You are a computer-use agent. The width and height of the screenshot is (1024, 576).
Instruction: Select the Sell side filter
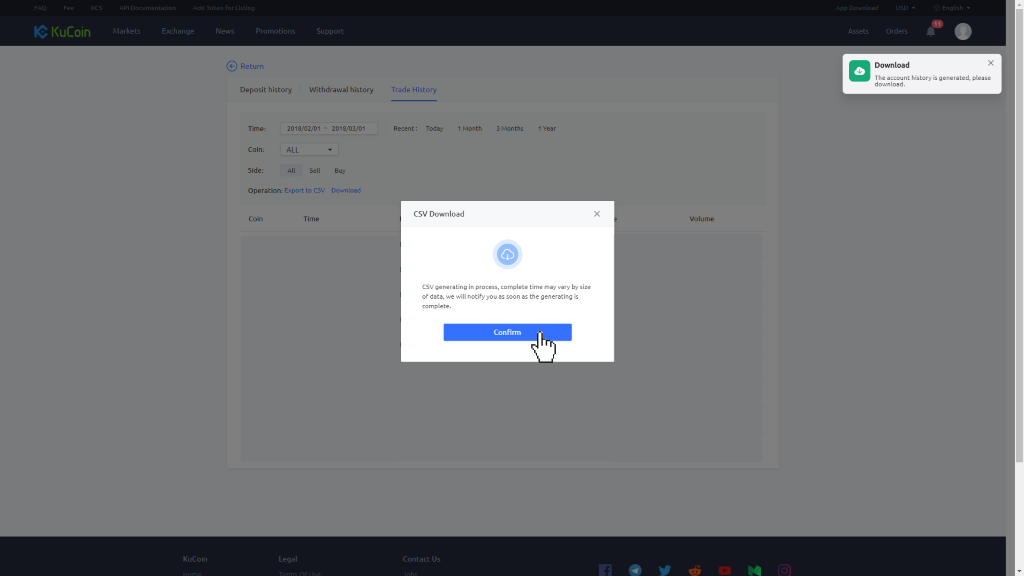point(315,171)
